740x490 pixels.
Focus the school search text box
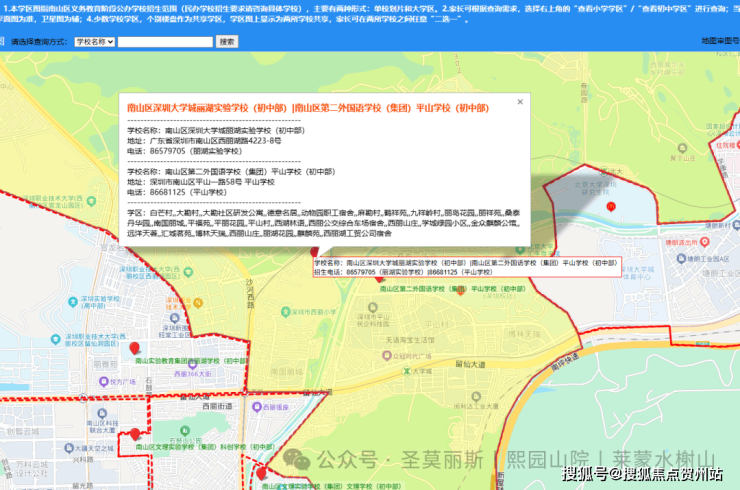point(165,42)
